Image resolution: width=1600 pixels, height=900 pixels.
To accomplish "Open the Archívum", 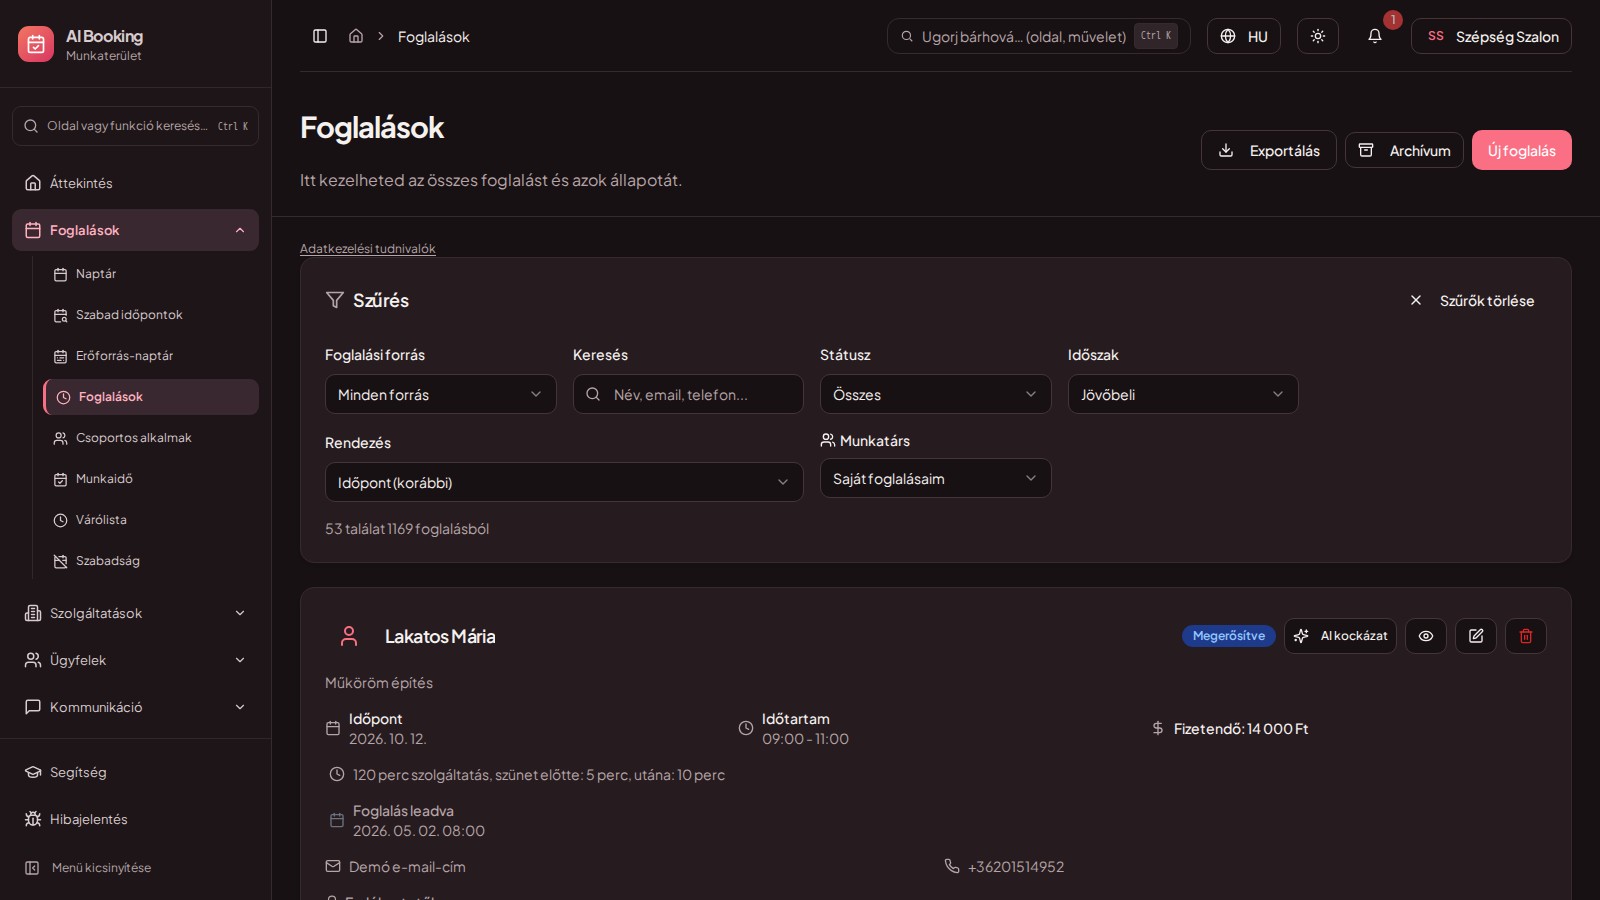I will (x=1404, y=150).
